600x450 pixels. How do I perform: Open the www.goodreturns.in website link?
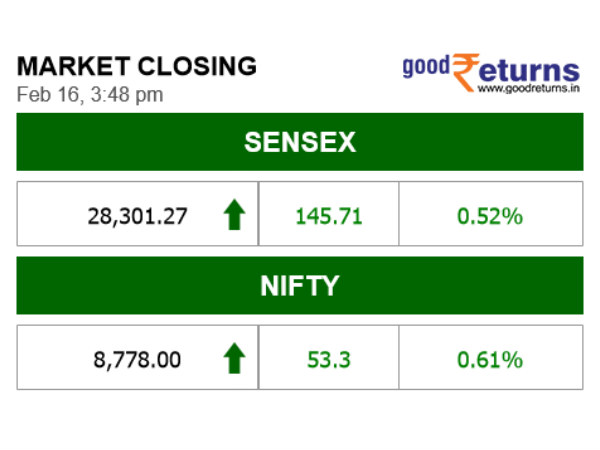coord(528,90)
